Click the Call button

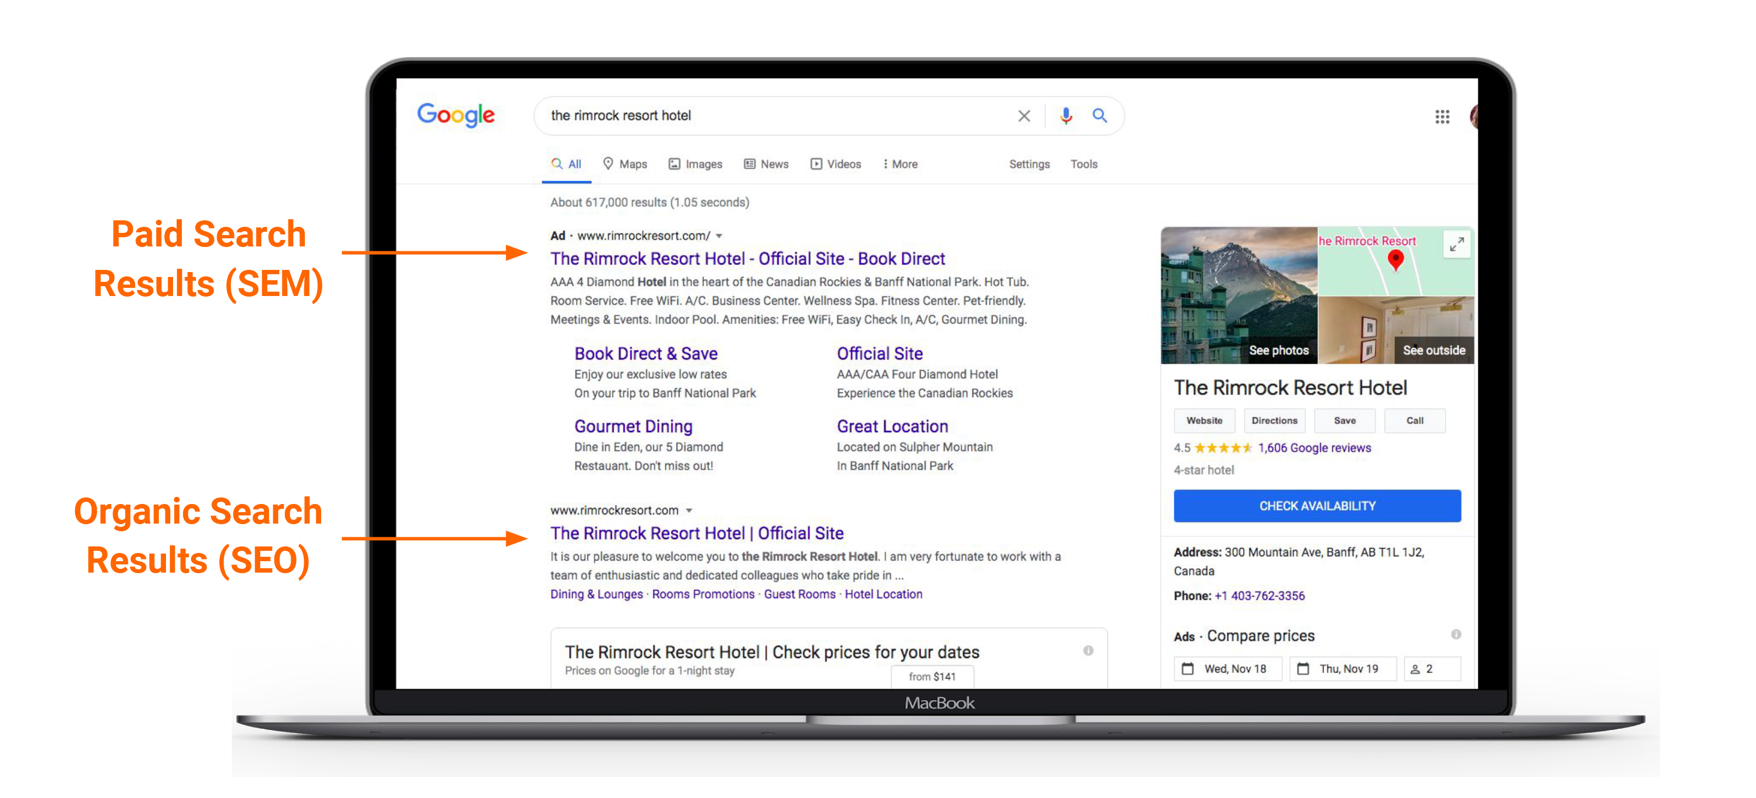pyautogui.click(x=1415, y=421)
